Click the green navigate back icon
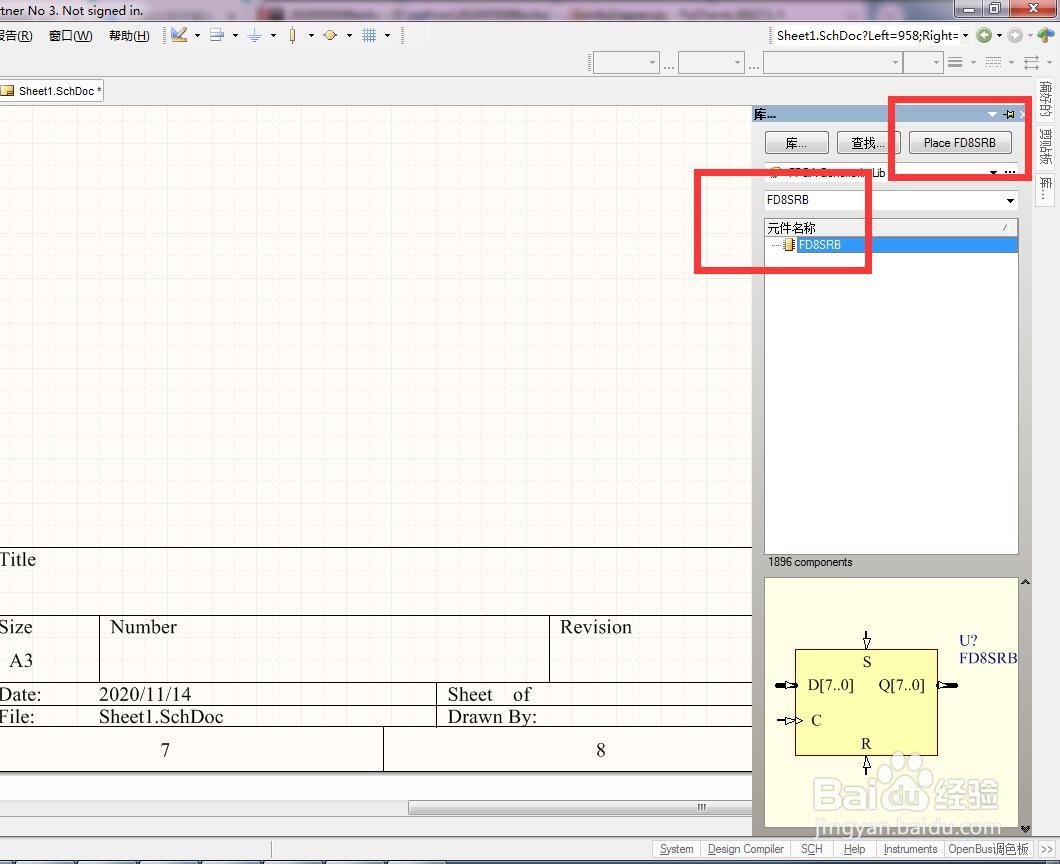The image size is (1060, 864). pos(984,35)
